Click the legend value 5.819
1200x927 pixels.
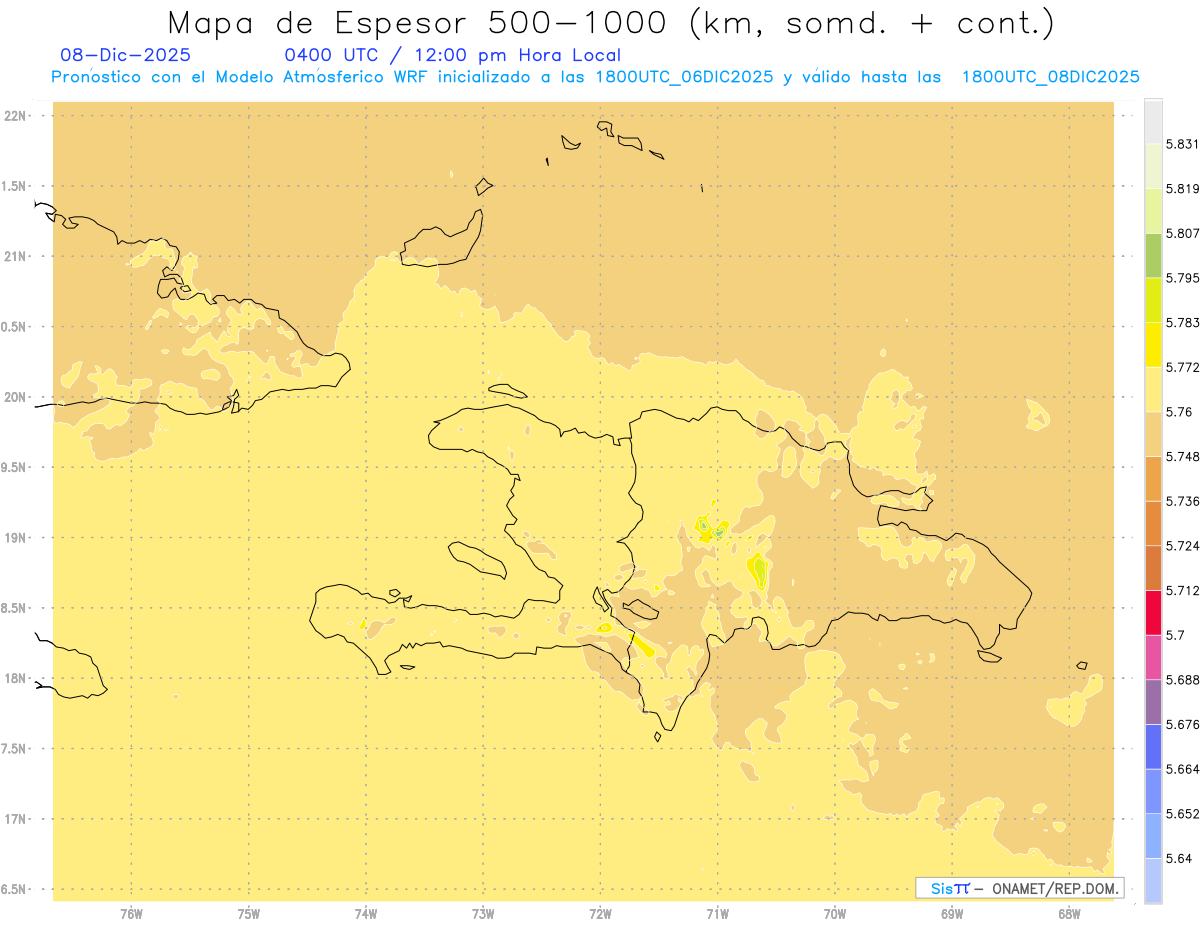point(1183,189)
